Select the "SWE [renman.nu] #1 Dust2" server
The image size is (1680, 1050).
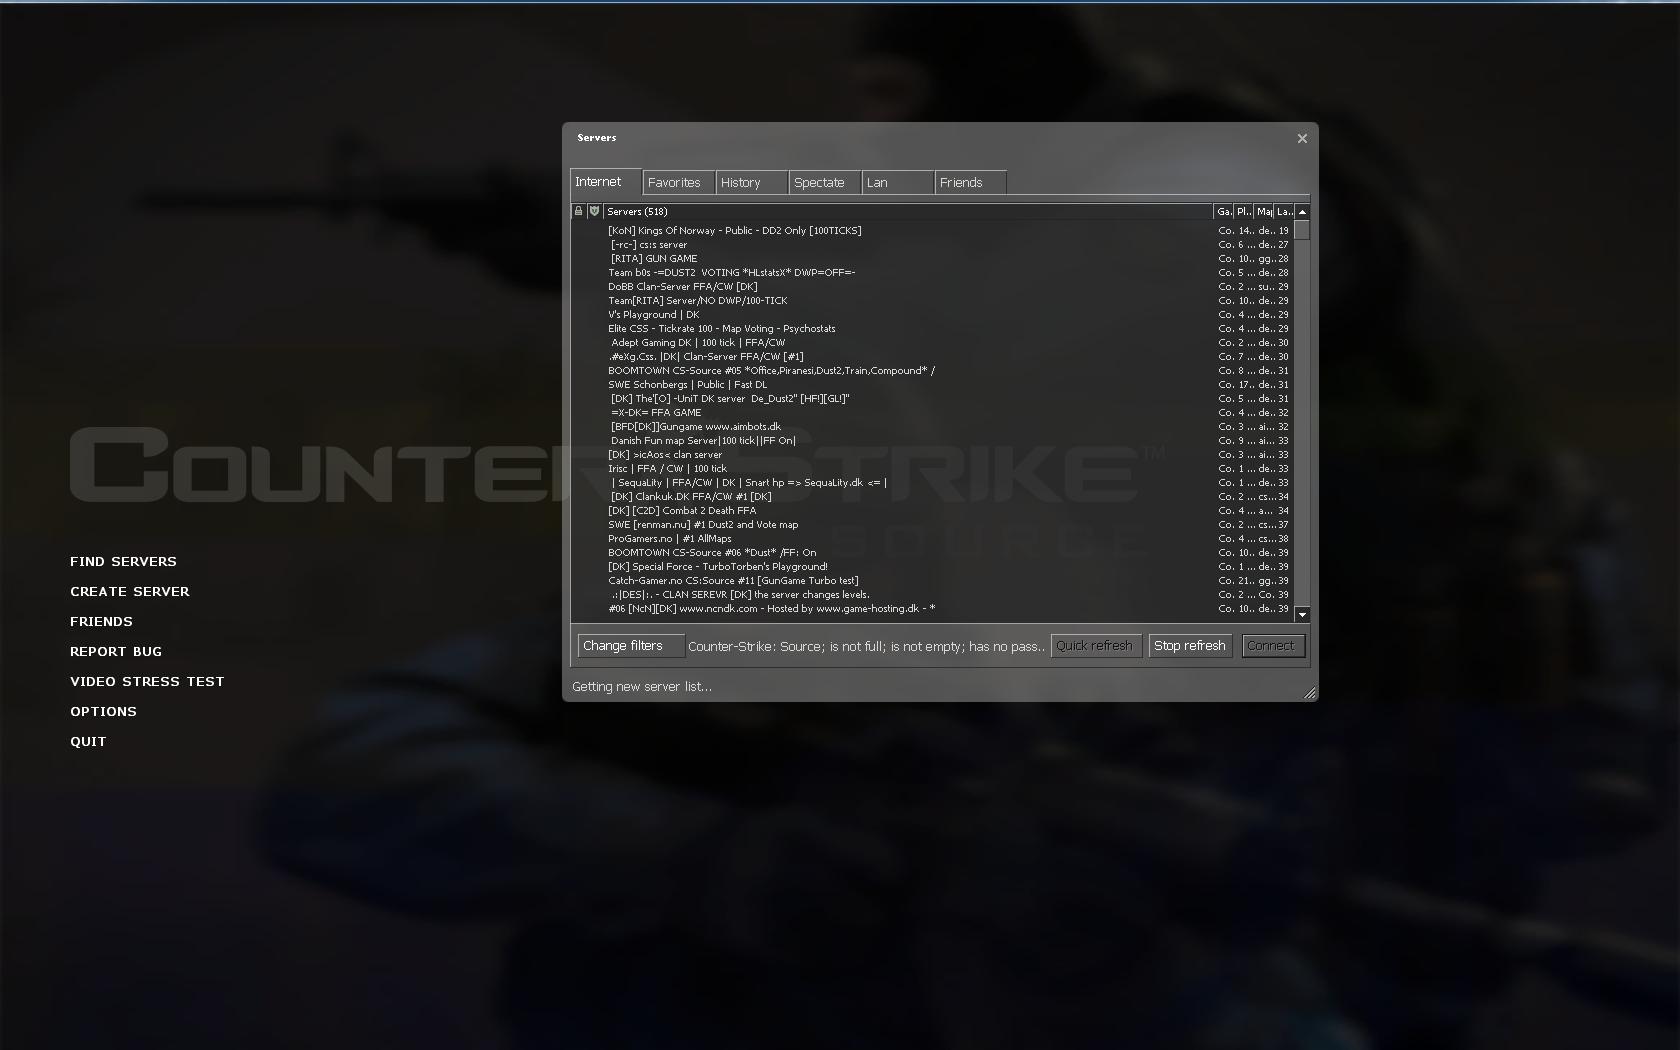coord(932,525)
